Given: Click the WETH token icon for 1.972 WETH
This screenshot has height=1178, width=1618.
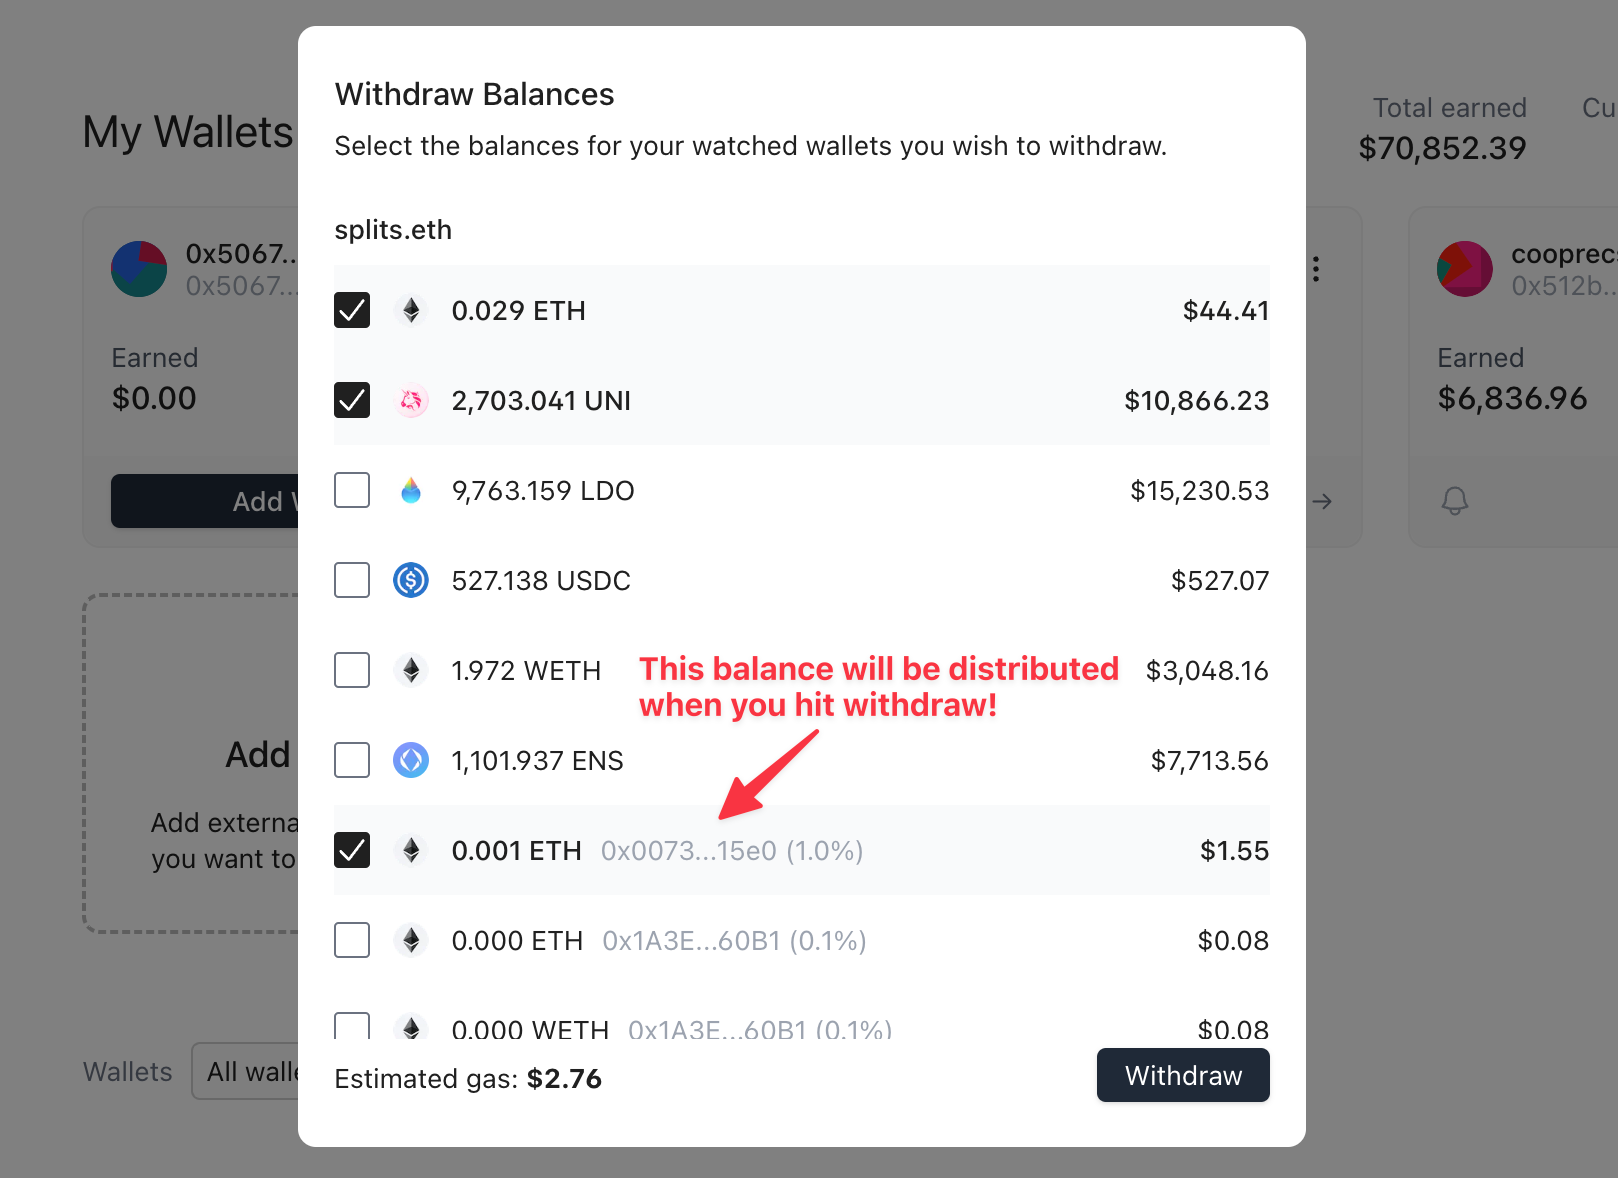Looking at the screenshot, I should (x=411, y=670).
